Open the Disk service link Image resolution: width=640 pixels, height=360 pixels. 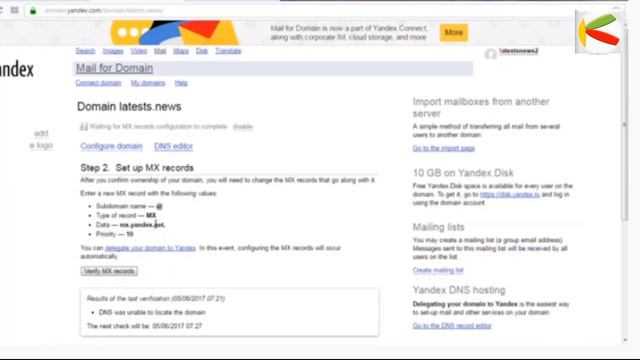pyautogui.click(x=202, y=51)
